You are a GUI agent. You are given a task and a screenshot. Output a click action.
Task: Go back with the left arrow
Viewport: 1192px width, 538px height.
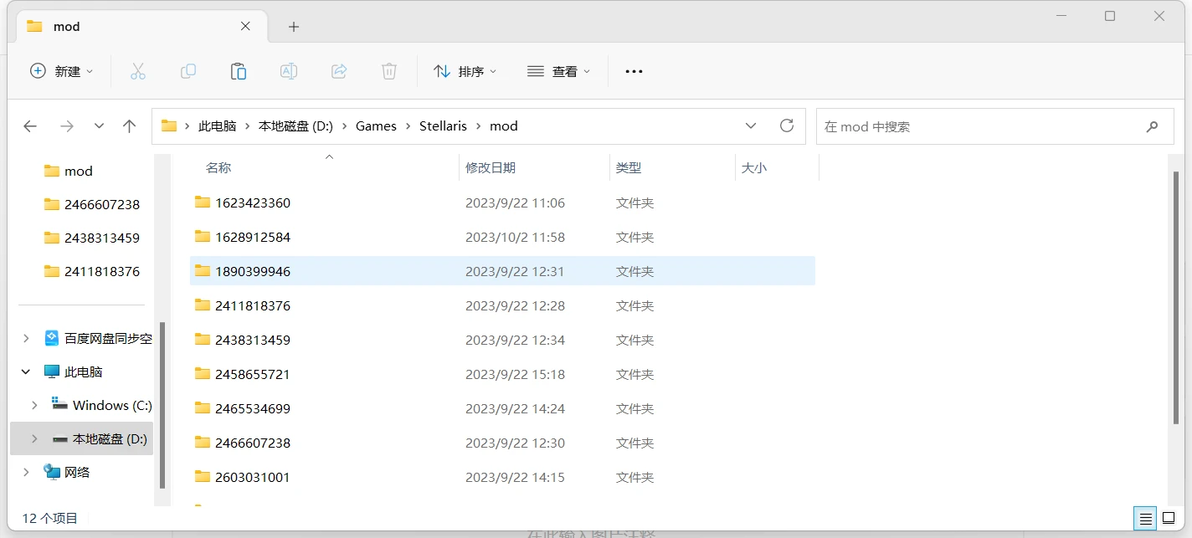(x=30, y=126)
